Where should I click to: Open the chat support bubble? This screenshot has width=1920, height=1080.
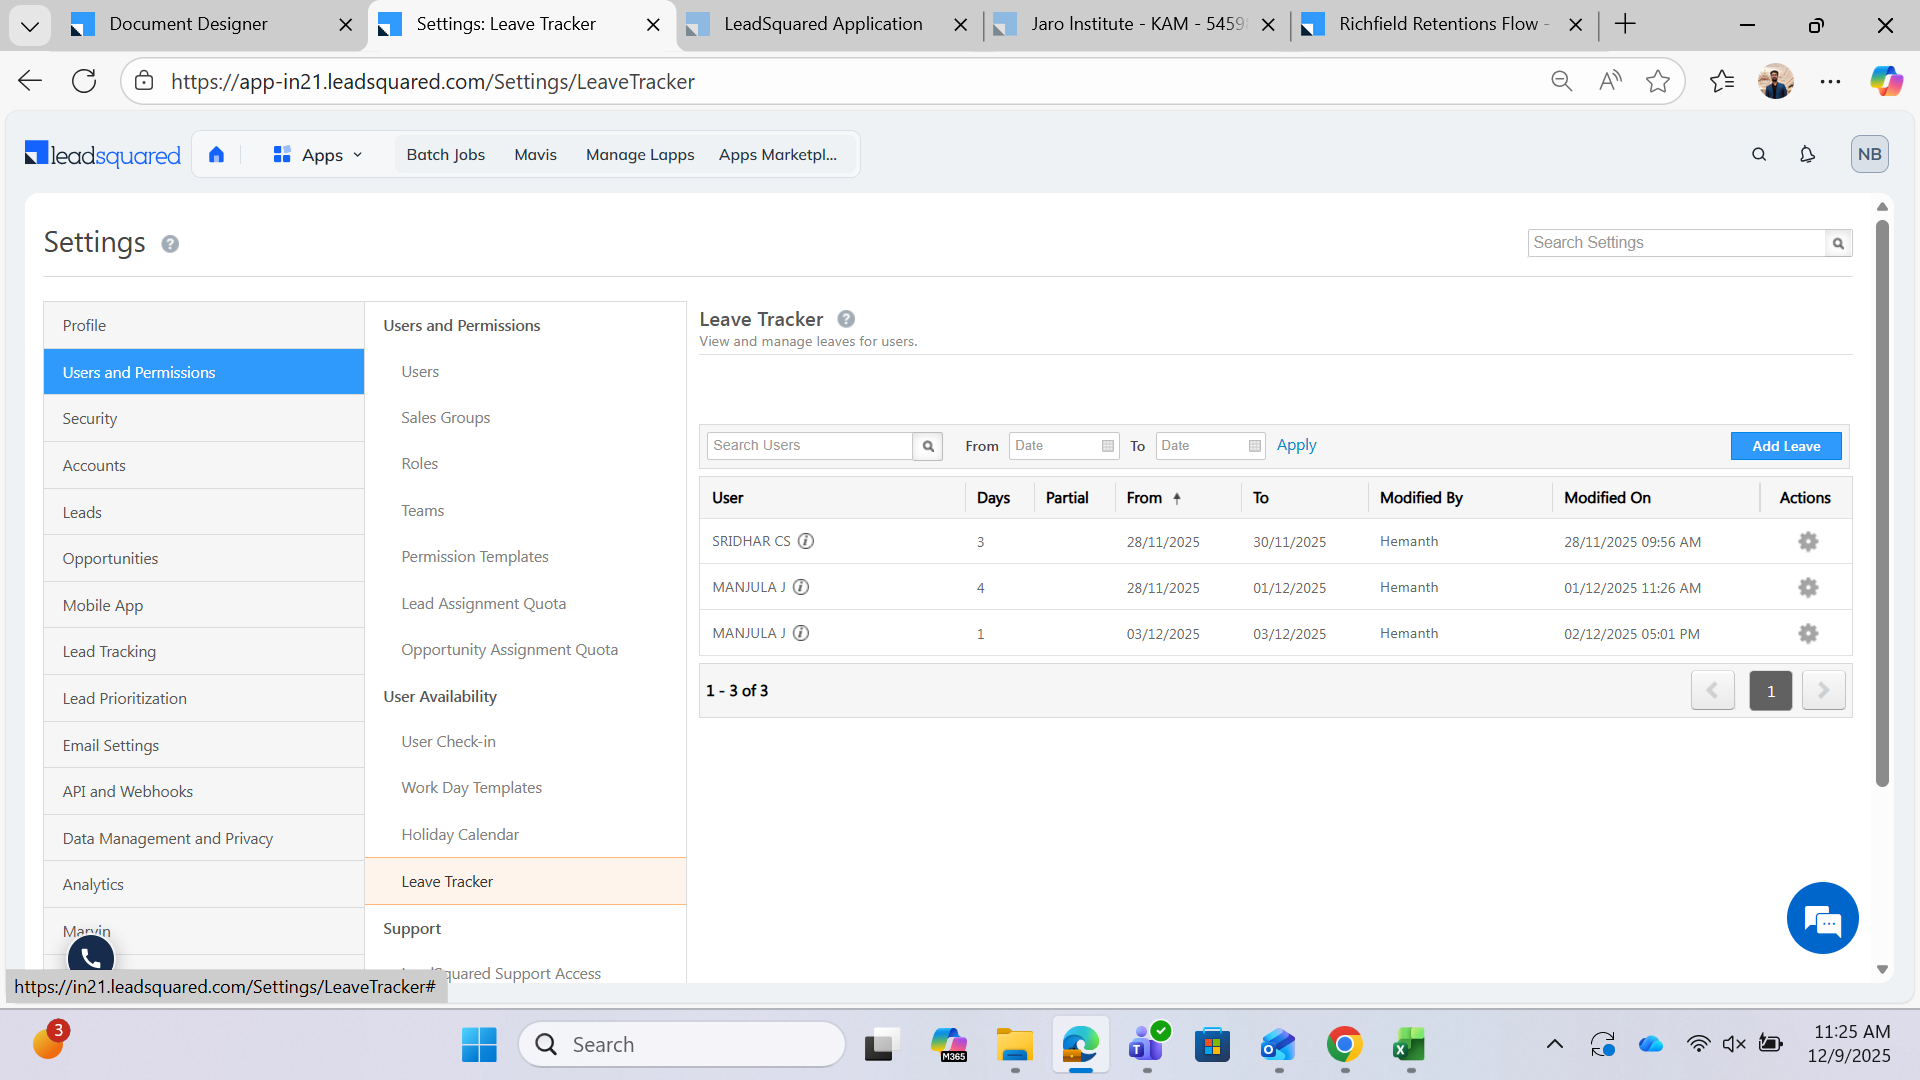click(1822, 918)
